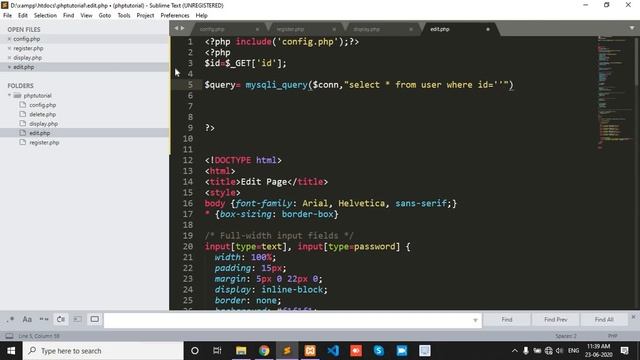This screenshot has width=640, height=360.
Task: Click the Find All button
Action: point(604,320)
